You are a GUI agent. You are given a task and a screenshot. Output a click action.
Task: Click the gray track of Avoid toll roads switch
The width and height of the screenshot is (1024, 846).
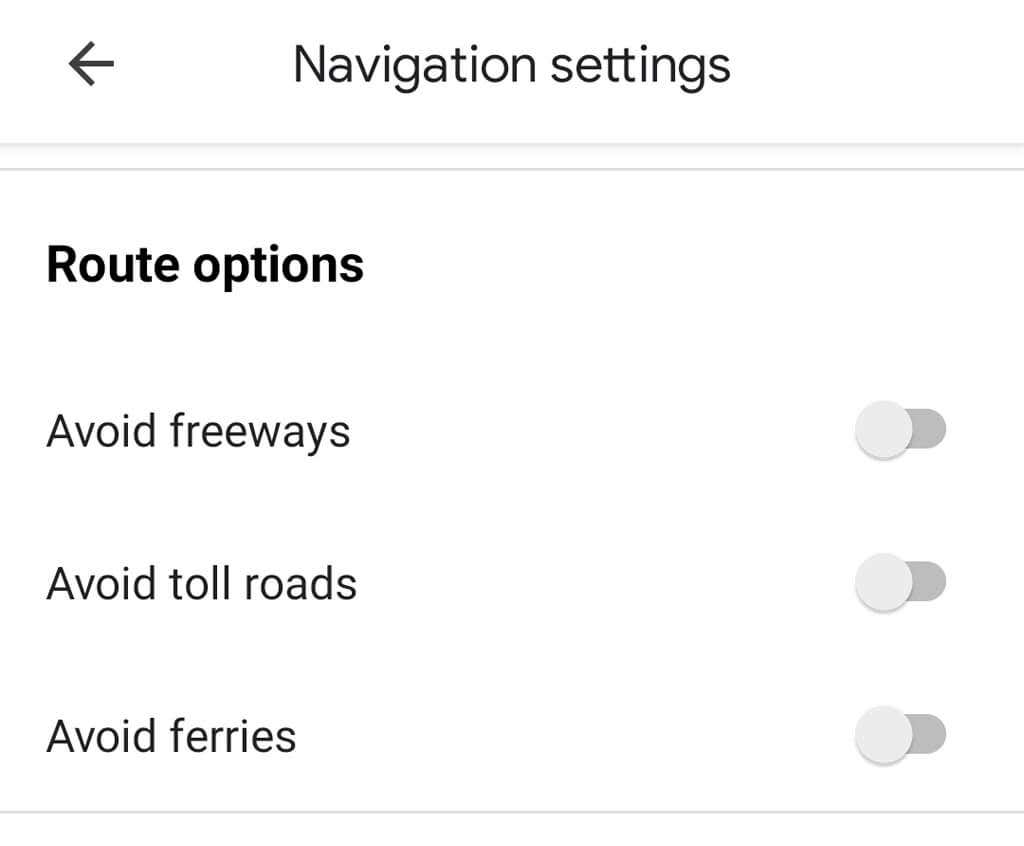pyautogui.click(x=930, y=583)
